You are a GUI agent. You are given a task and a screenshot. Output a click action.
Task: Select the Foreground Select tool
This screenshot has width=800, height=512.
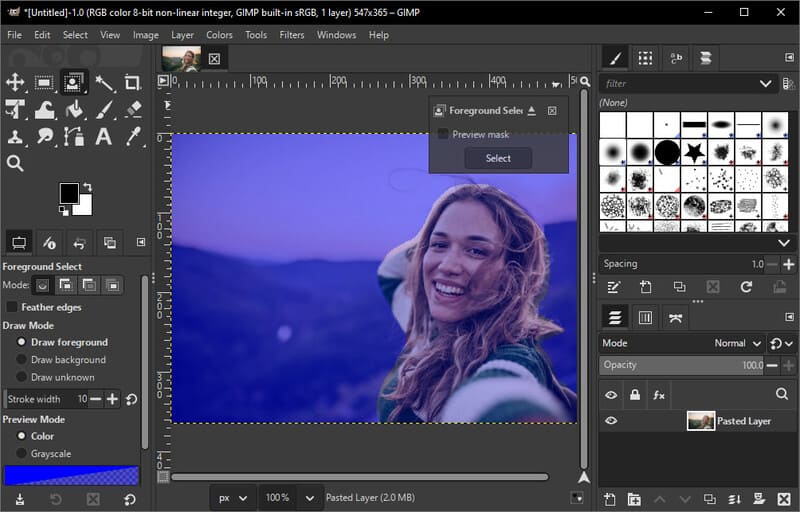(x=74, y=82)
